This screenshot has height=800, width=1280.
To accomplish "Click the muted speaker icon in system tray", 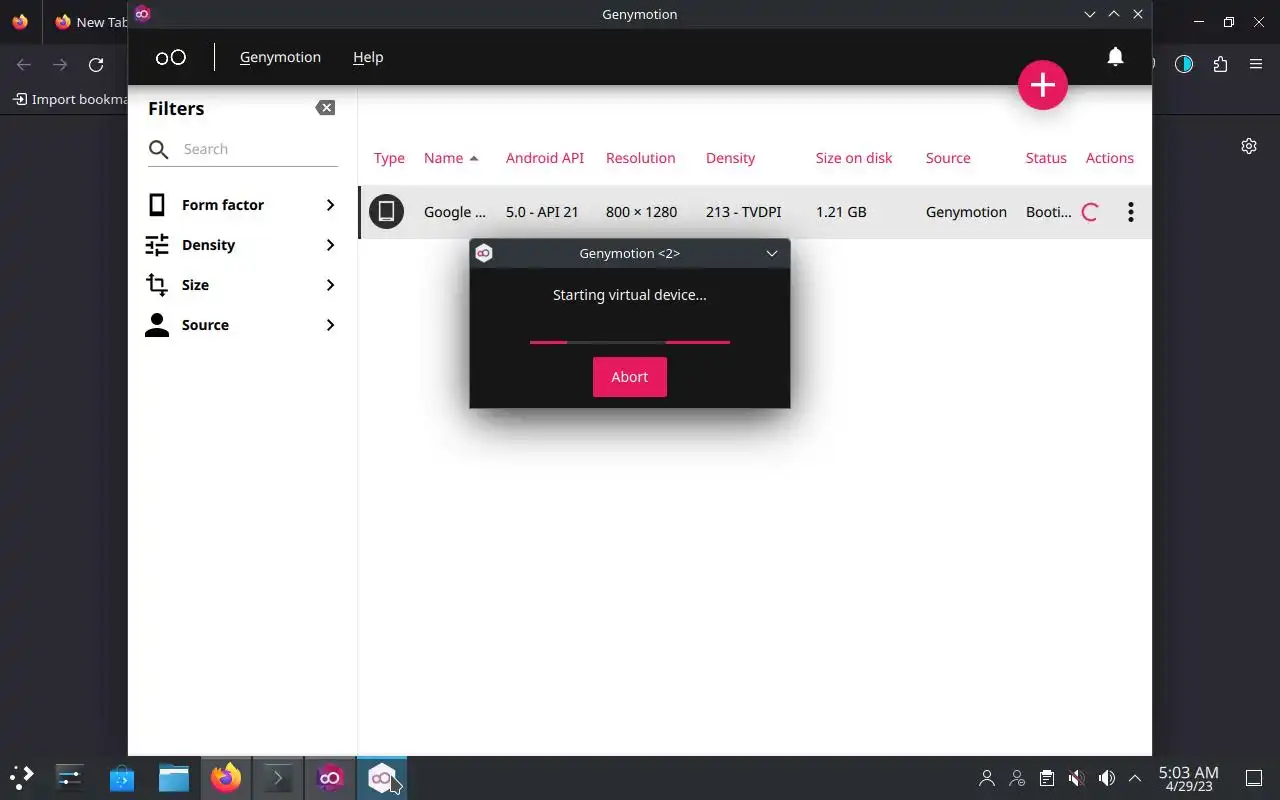I will (1076, 778).
